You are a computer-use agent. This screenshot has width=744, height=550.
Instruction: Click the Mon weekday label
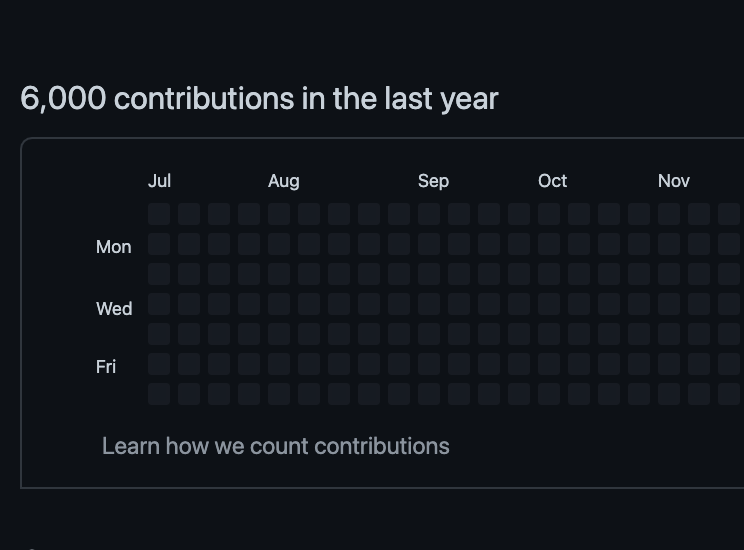[x=113, y=247]
